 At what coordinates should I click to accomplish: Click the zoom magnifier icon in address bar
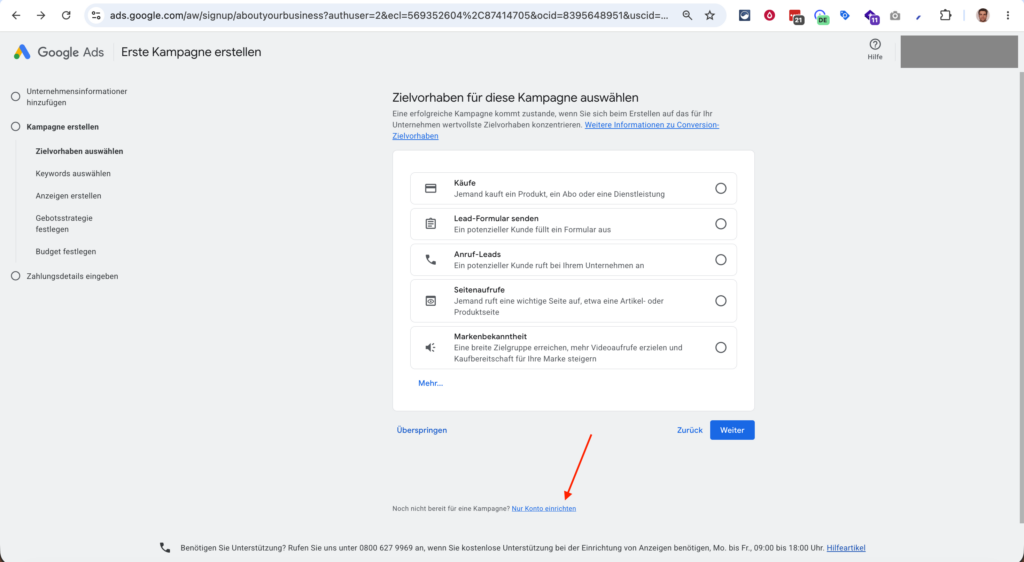click(x=687, y=15)
